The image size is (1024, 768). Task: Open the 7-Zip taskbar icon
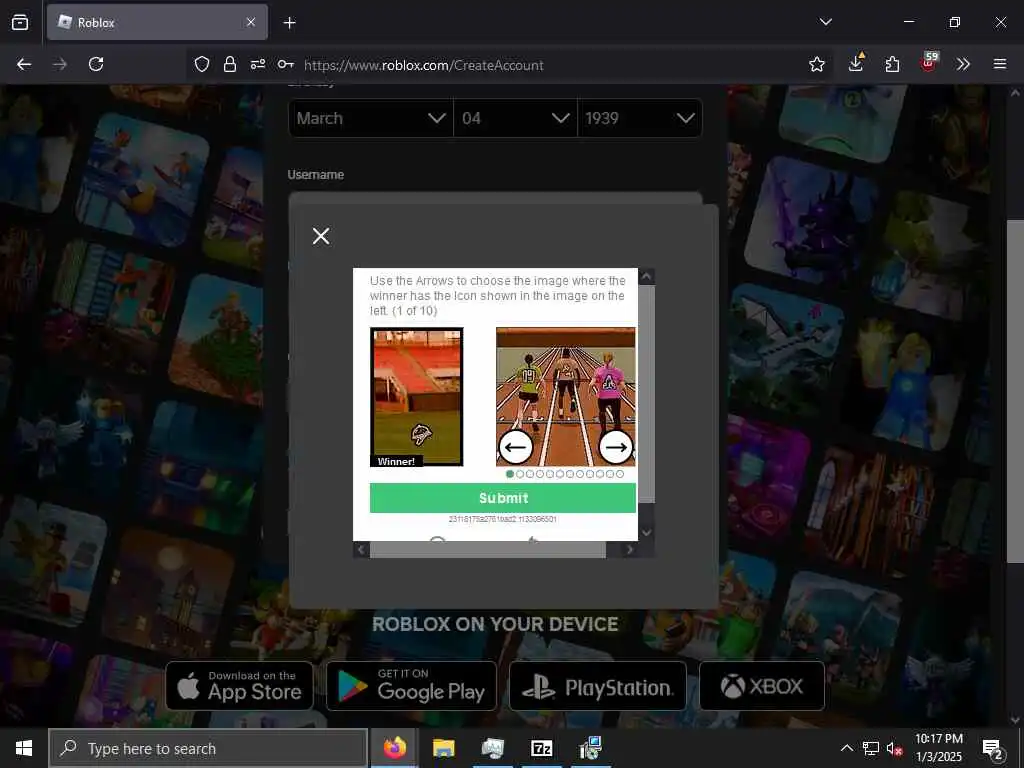point(542,748)
